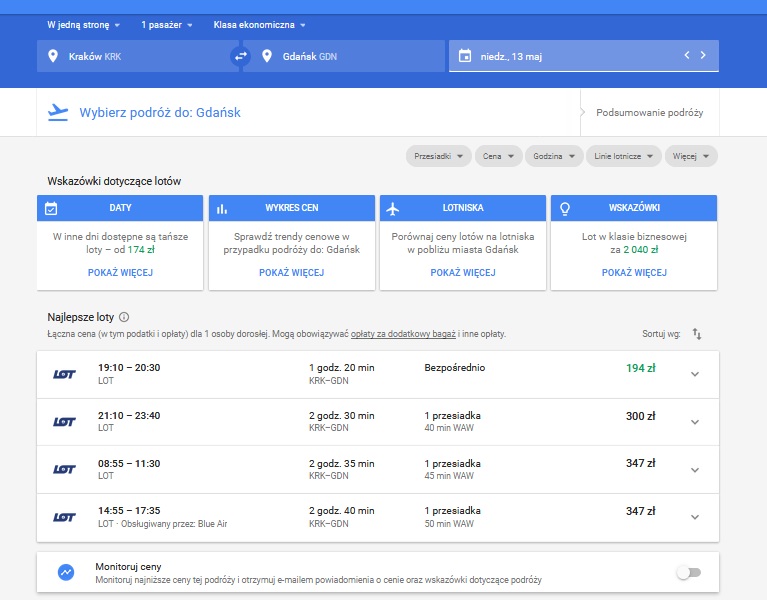Click info icon next to Najlepsze loty

coord(124,317)
